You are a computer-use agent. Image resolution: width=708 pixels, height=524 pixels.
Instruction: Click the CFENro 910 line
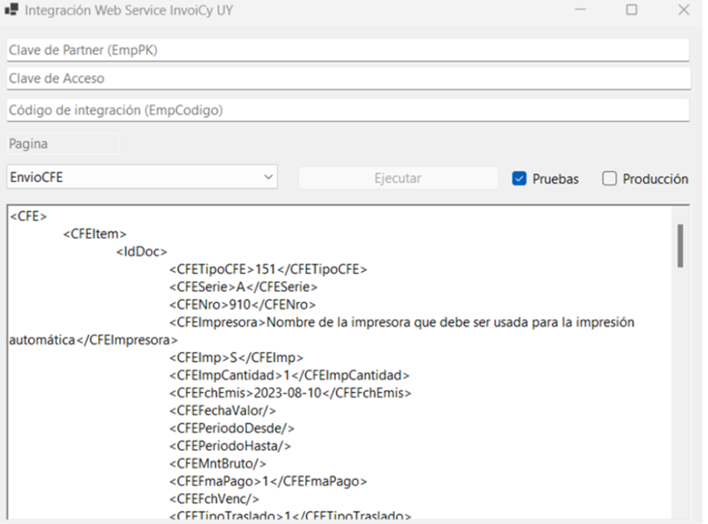tap(242, 304)
